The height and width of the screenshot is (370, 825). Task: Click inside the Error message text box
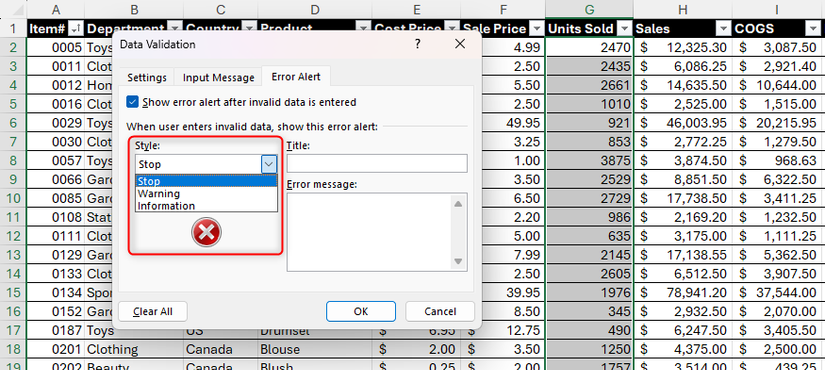coord(368,232)
